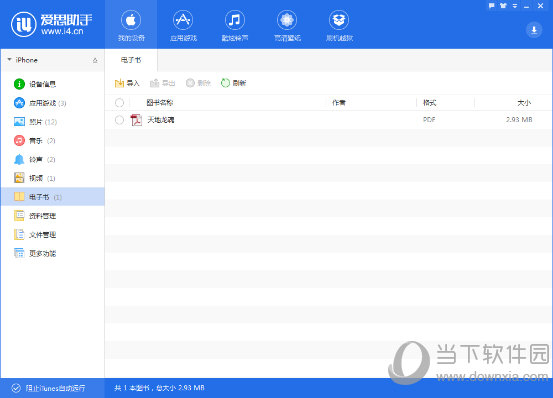
Task: Click the i4 爱思助手 logo
Action: pos(52,24)
